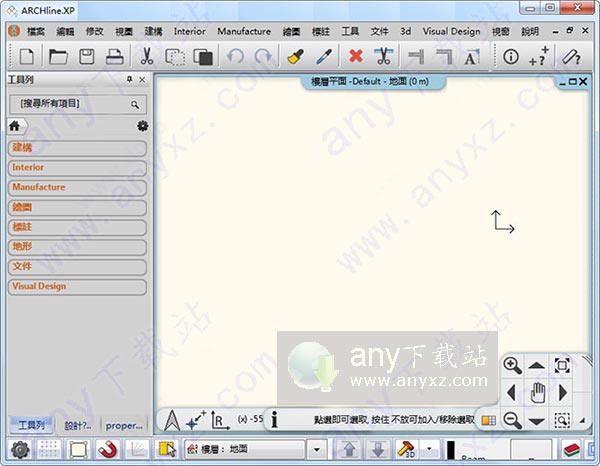The image size is (600, 466).
Task: Open a file with the folder icon
Action: point(58,57)
